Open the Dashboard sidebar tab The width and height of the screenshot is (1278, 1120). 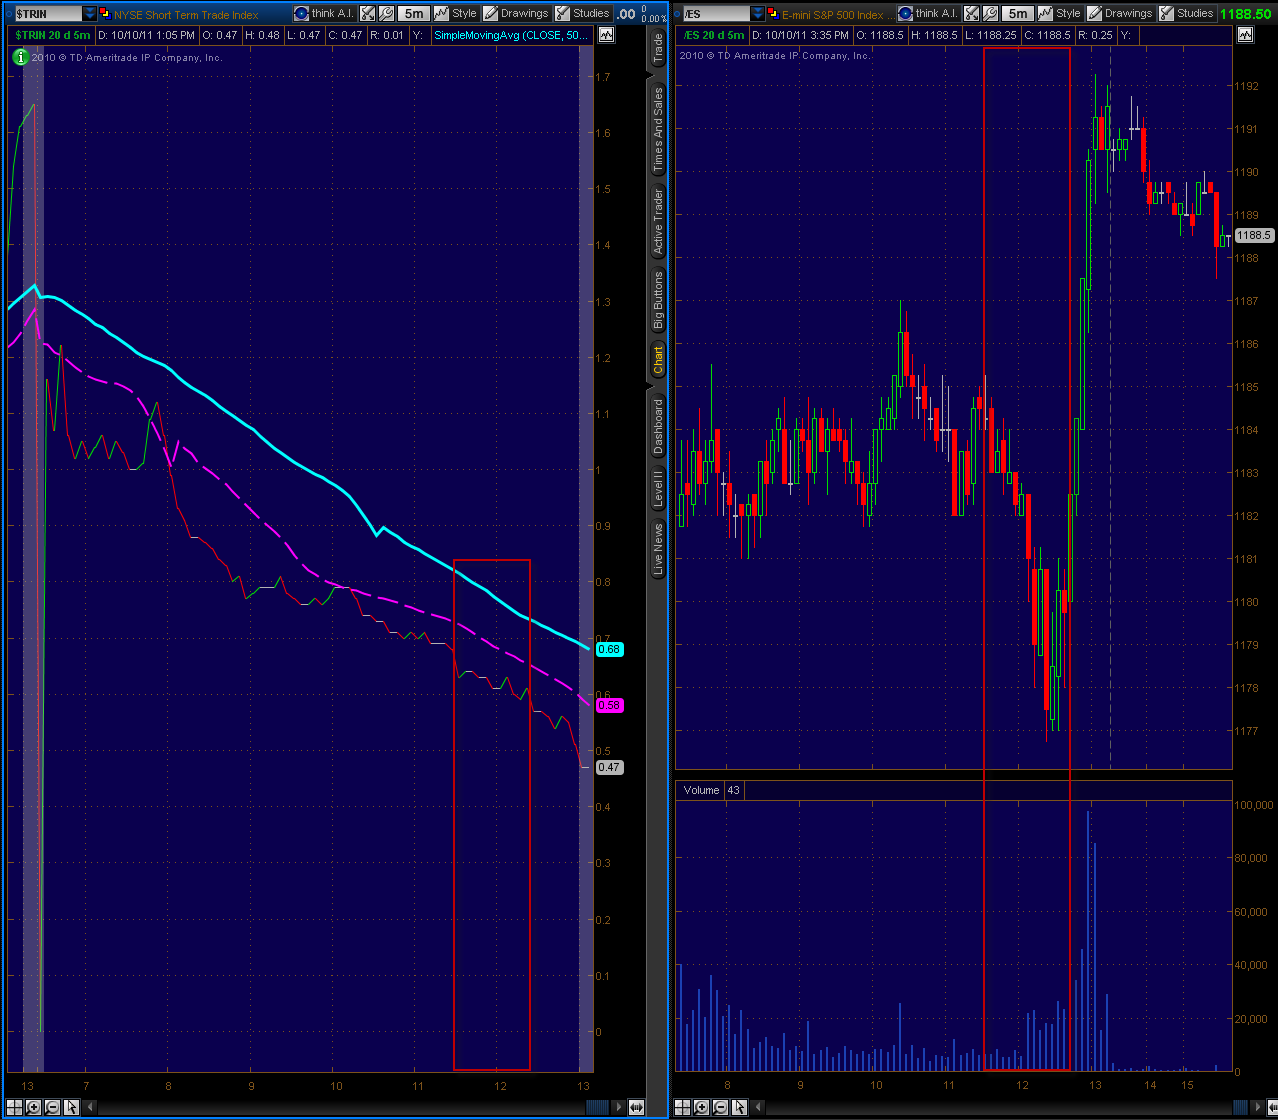[x=658, y=426]
